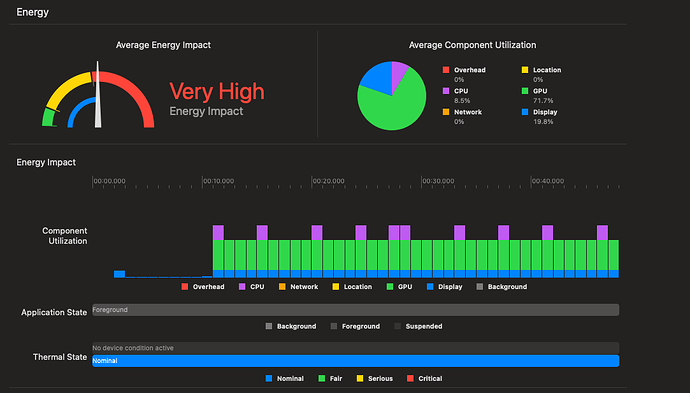
Task: Click the lone blue Display bar near 00:00
Action: [119, 274]
